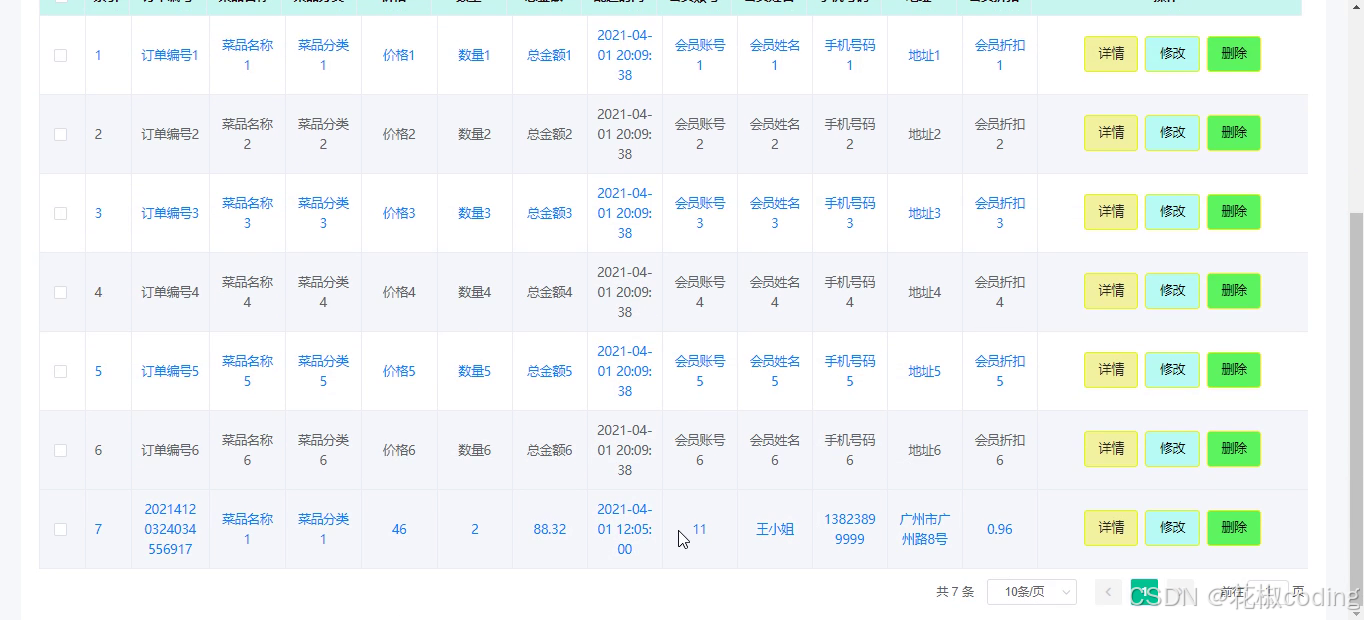Go to previous page with left arrow
The width and height of the screenshot is (1364, 620).
pyautogui.click(x=1108, y=592)
